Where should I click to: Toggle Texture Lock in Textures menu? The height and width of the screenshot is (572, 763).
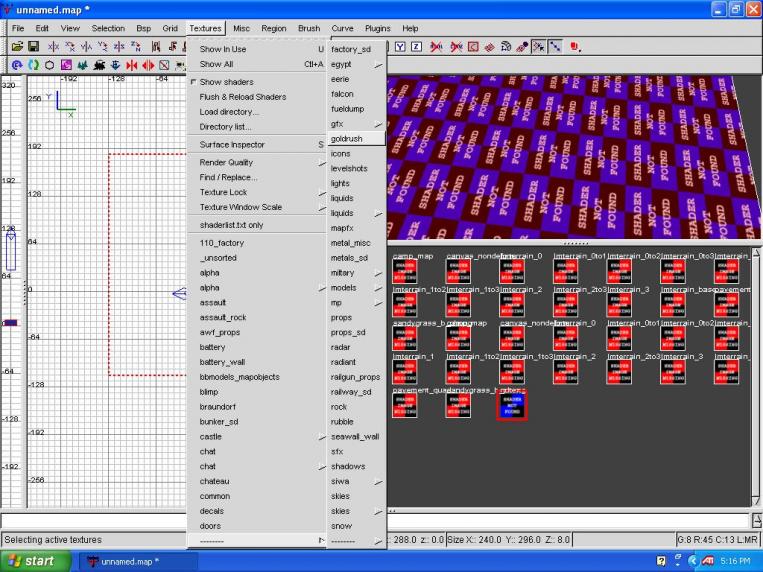(x=223, y=192)
